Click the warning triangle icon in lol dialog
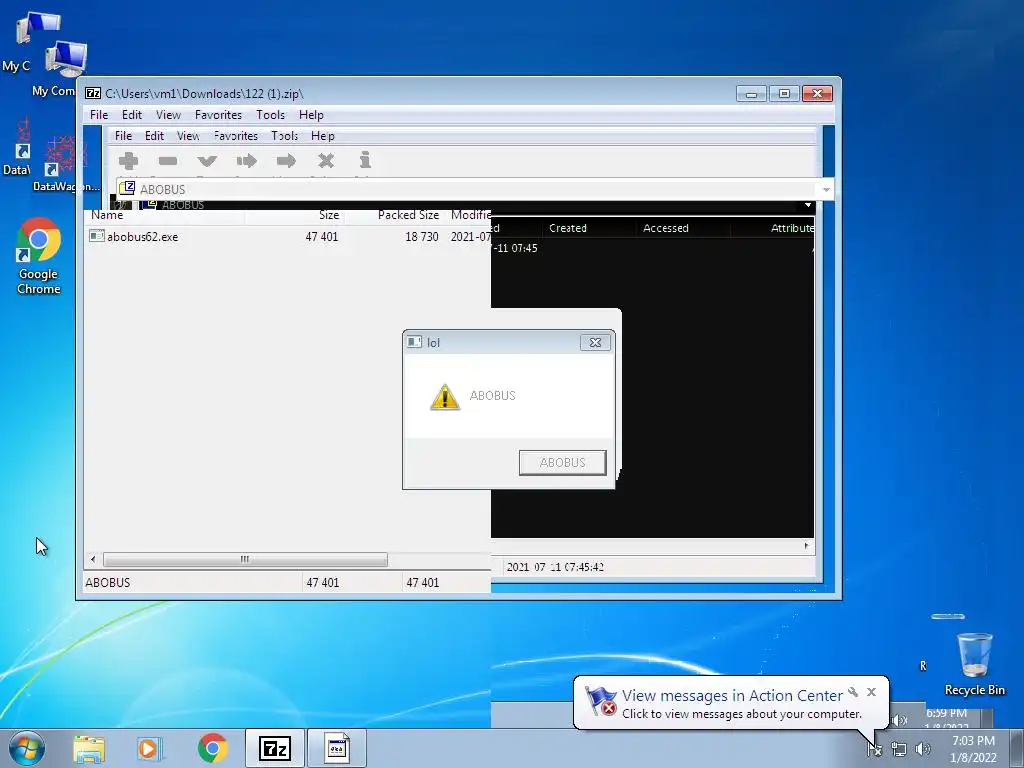The image size is (1024, 768). click(445, 396)
